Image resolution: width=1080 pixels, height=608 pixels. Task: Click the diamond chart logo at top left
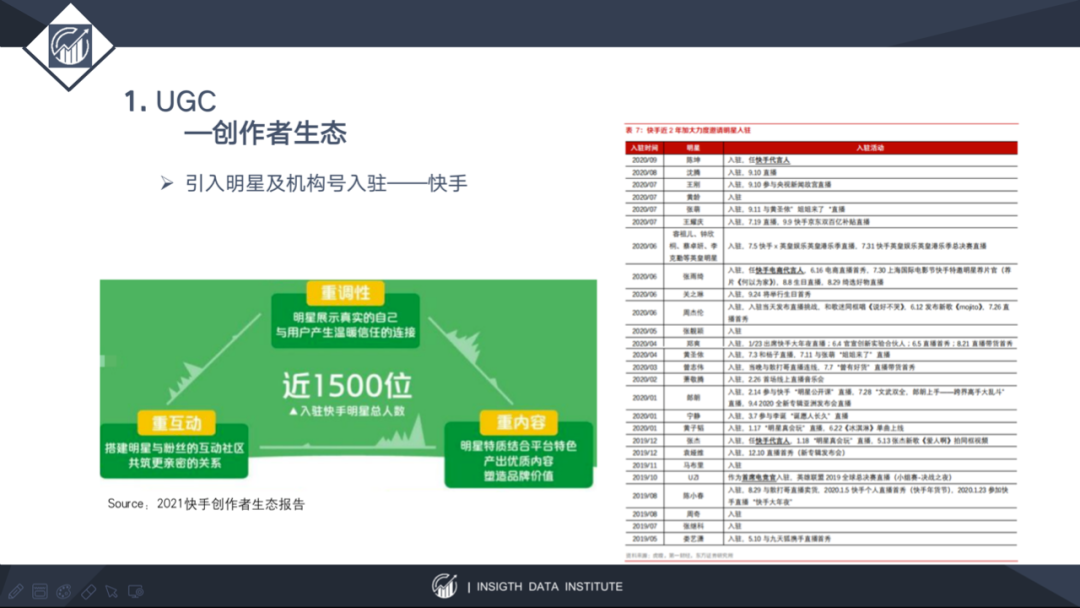[69, 45]
